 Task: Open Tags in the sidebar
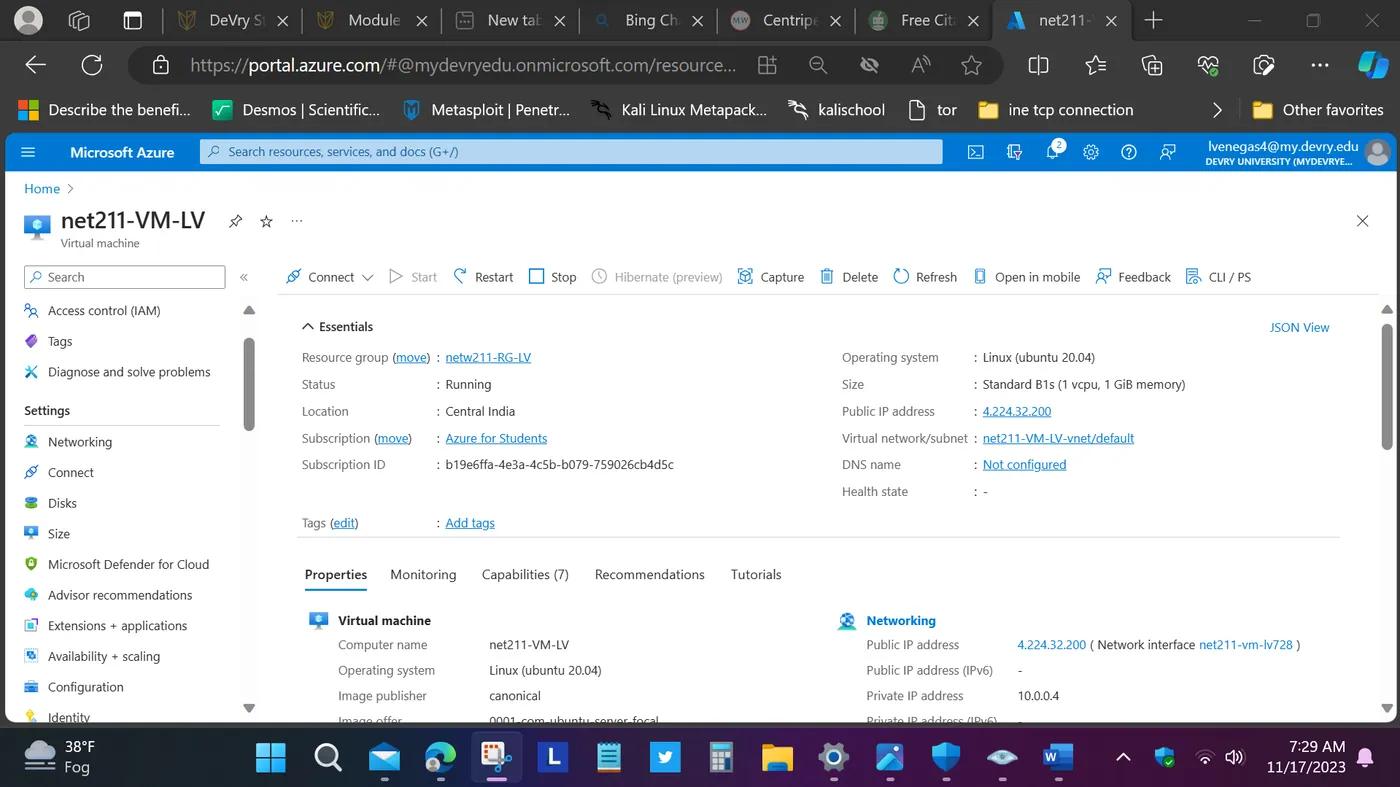60,341
